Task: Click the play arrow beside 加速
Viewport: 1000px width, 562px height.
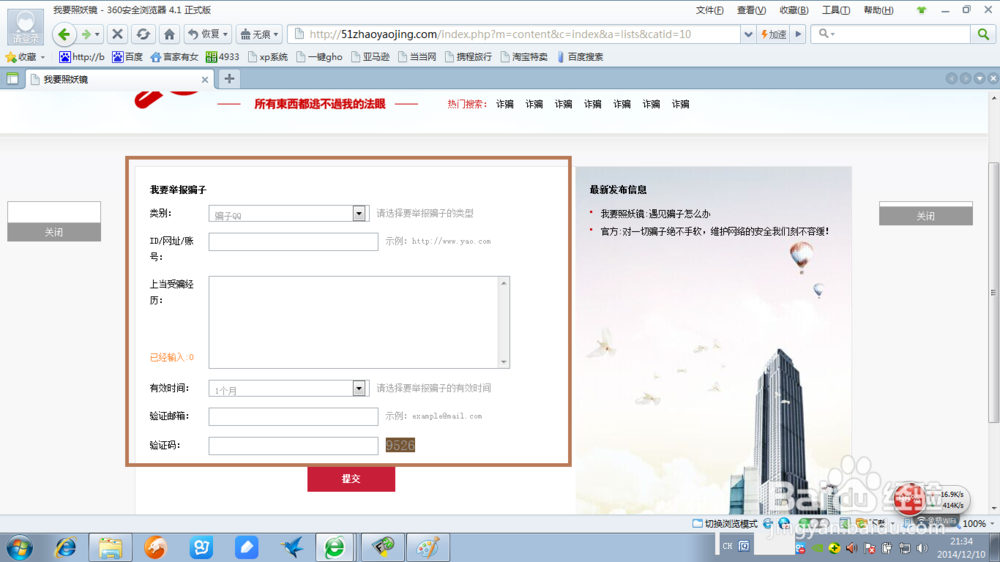Action: click(798, 34)
